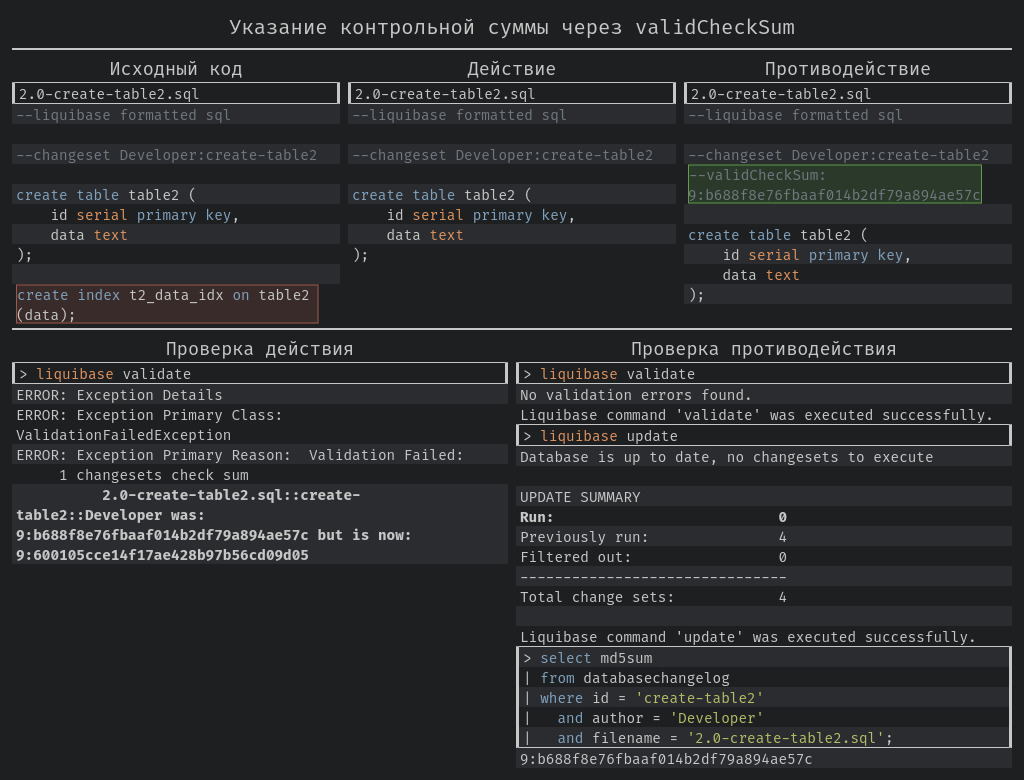Click '--liquibase formatted sql' in the Действие column
This screenshot has width=1024, height=780.
pyautogui.click(x=459, y=116)
